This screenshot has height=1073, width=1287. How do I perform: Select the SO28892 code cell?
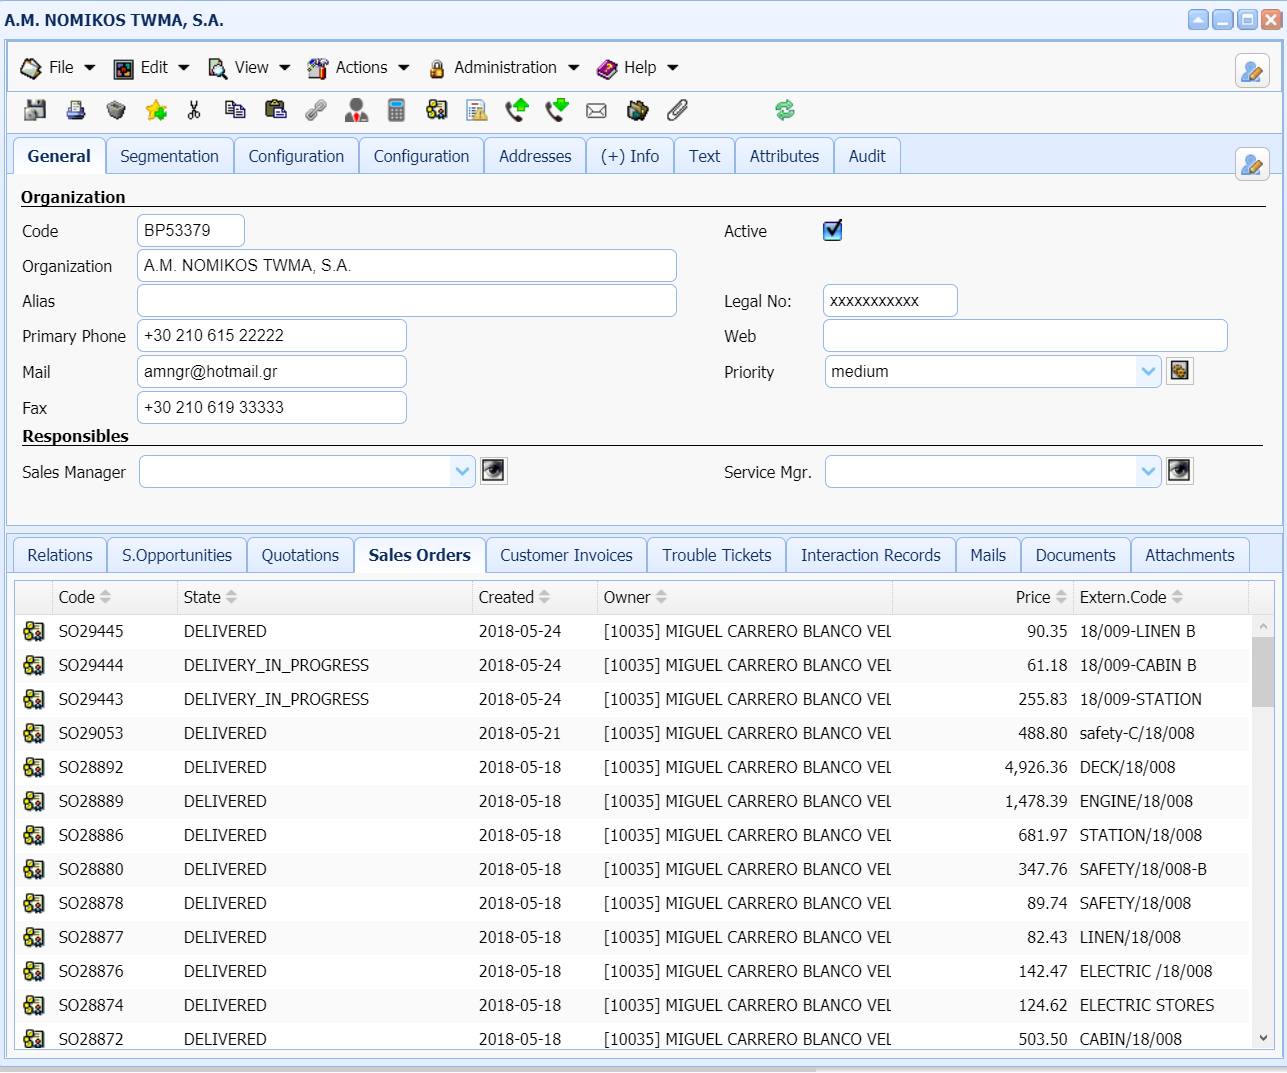coord(91,768)
